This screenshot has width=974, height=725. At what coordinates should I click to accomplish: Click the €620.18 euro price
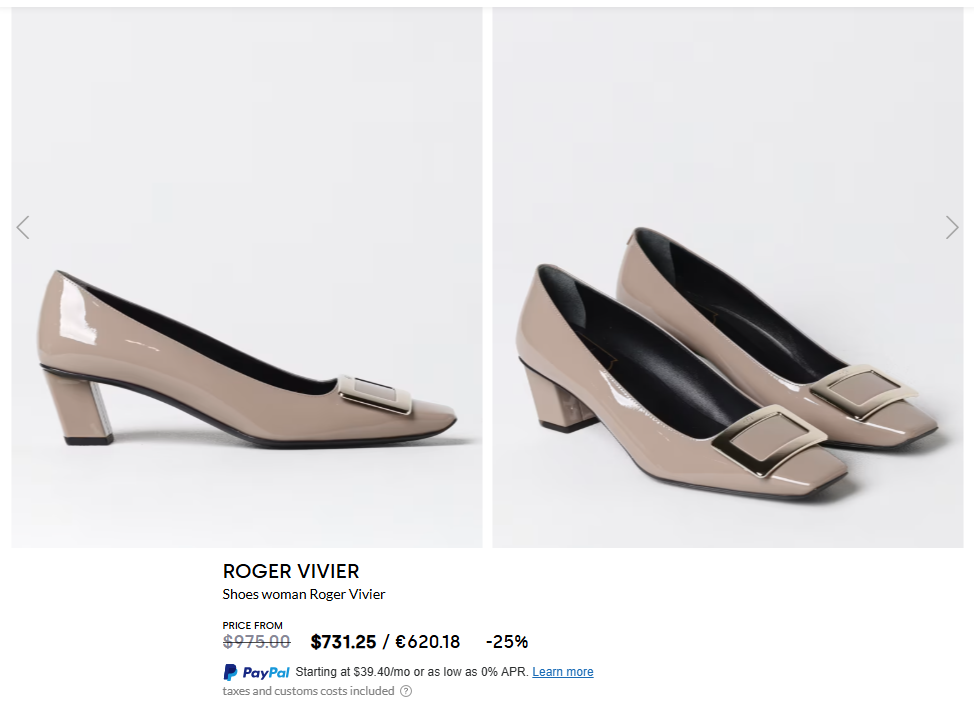[x=428, y=642]
